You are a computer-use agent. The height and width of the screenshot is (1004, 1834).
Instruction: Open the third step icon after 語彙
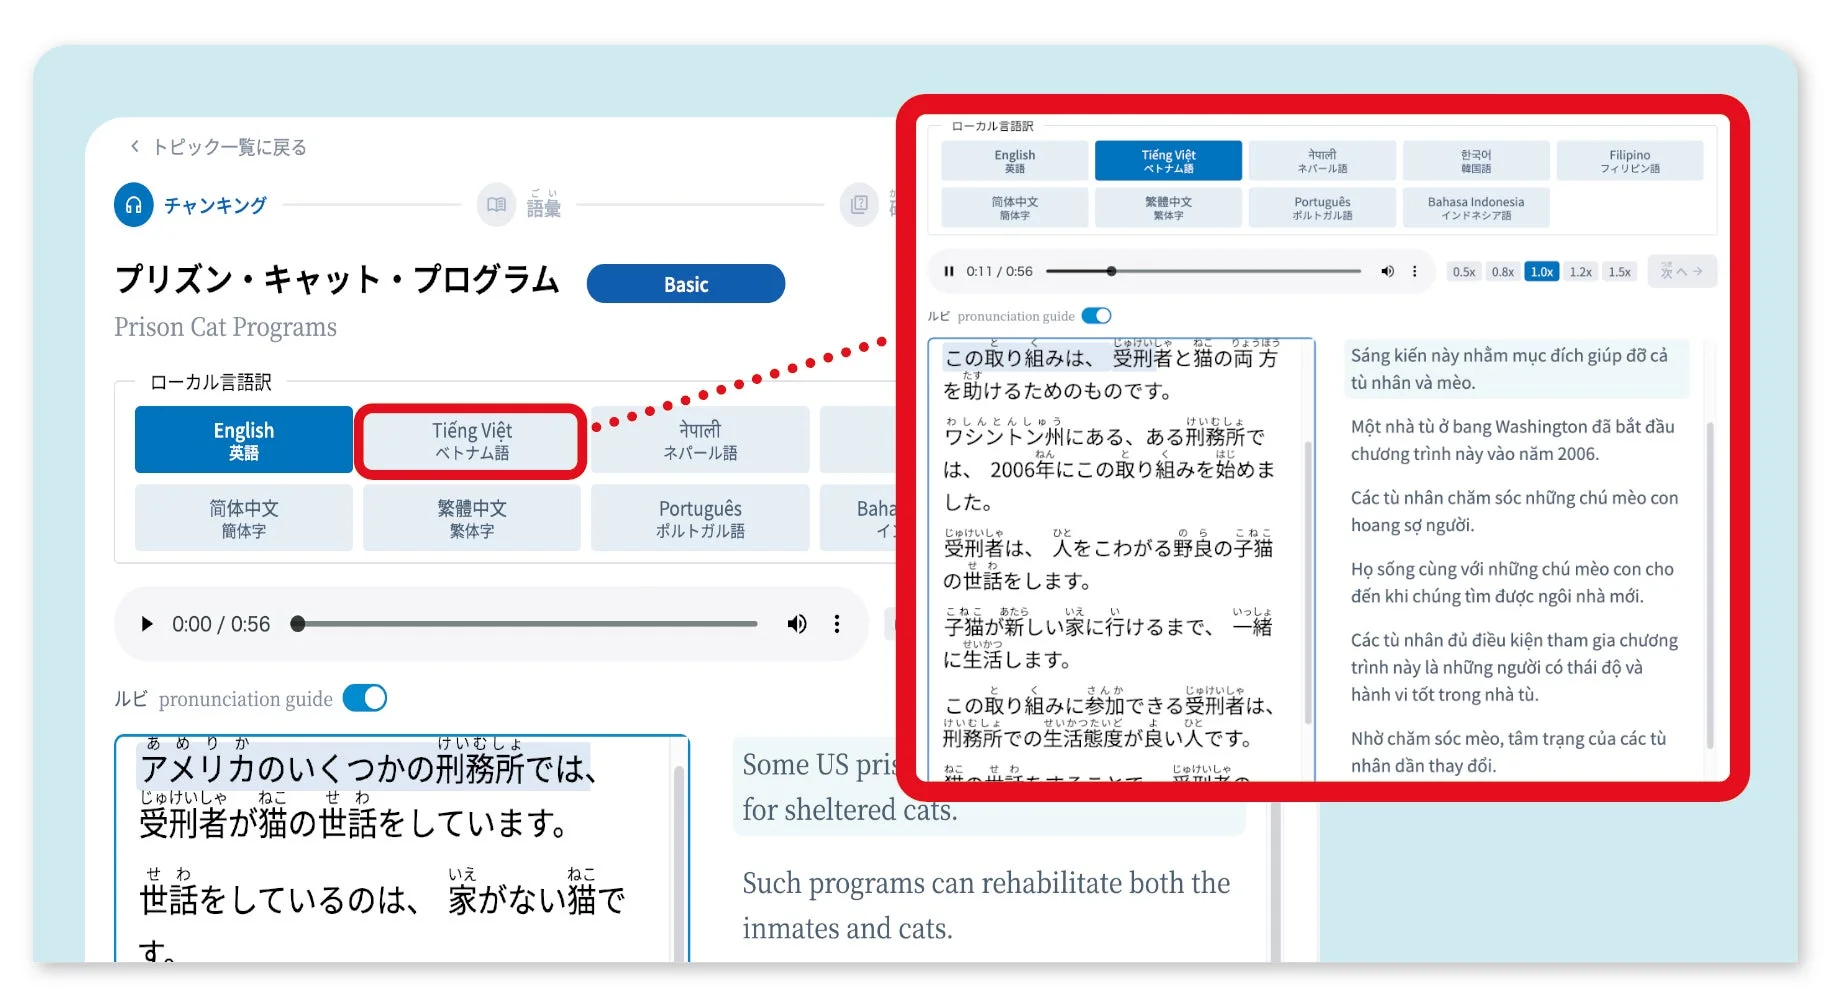pos(859,205)
